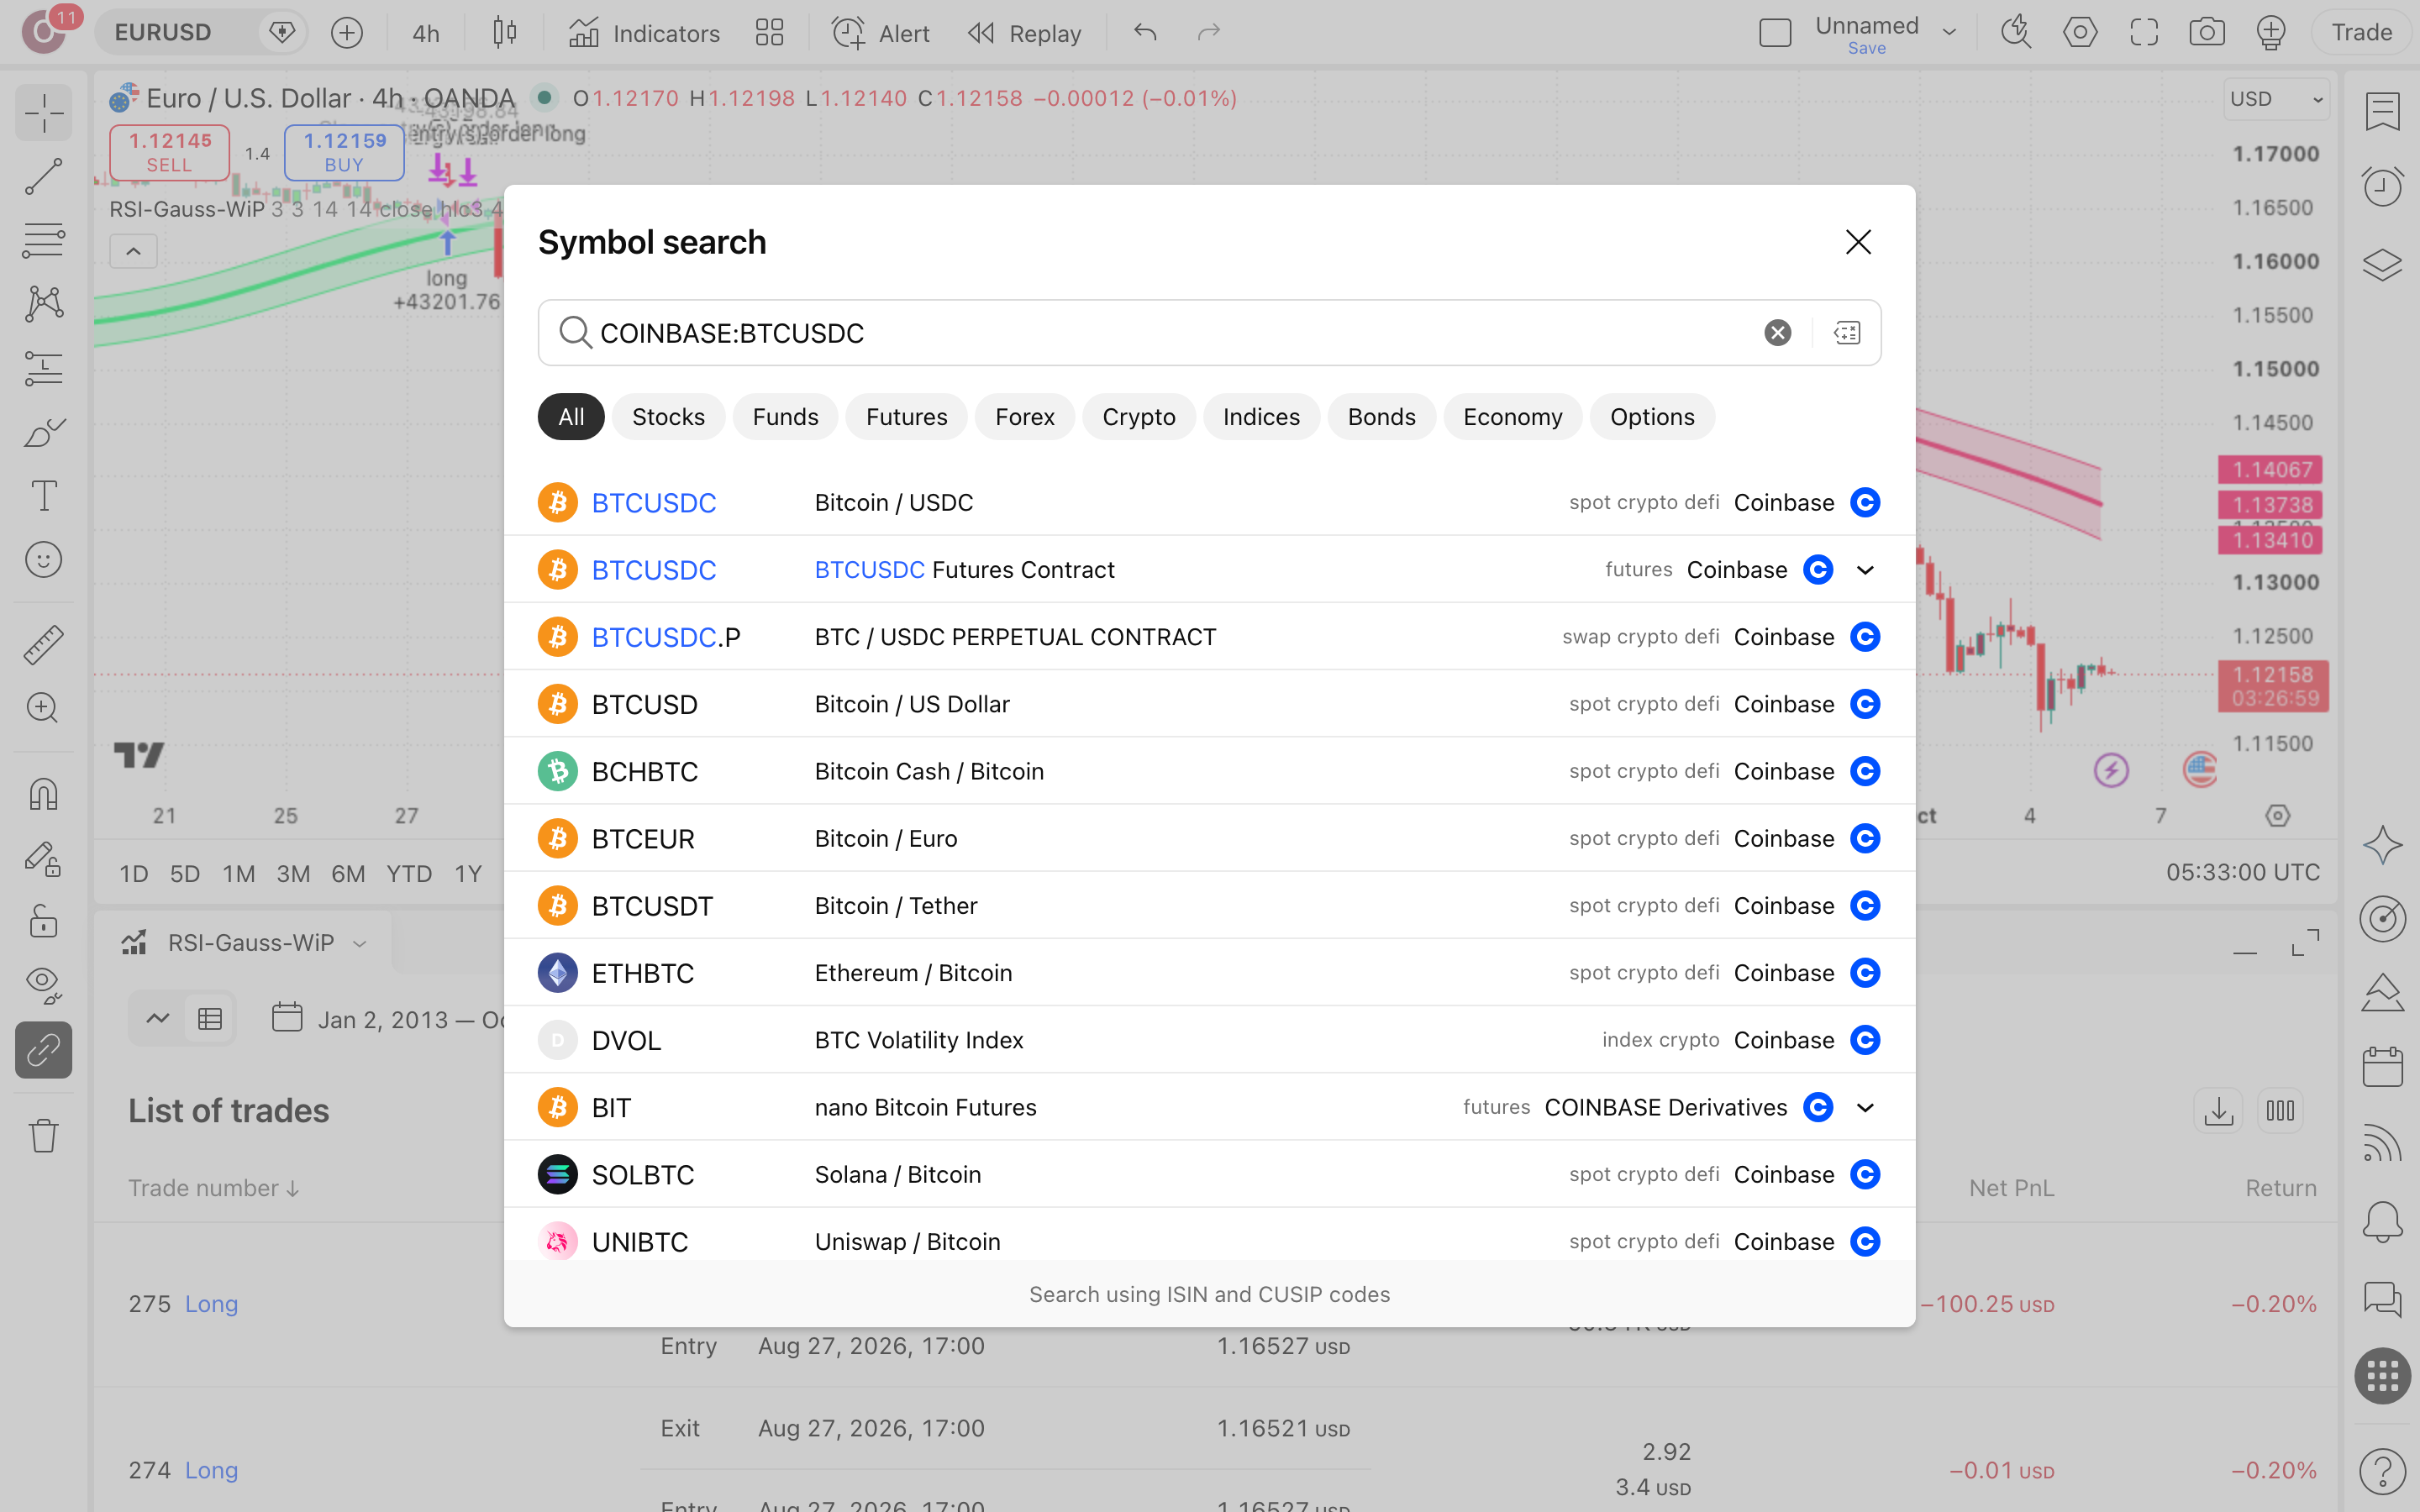Open the Unnamed layout dropdown arrow

[x=1949, y=33]
